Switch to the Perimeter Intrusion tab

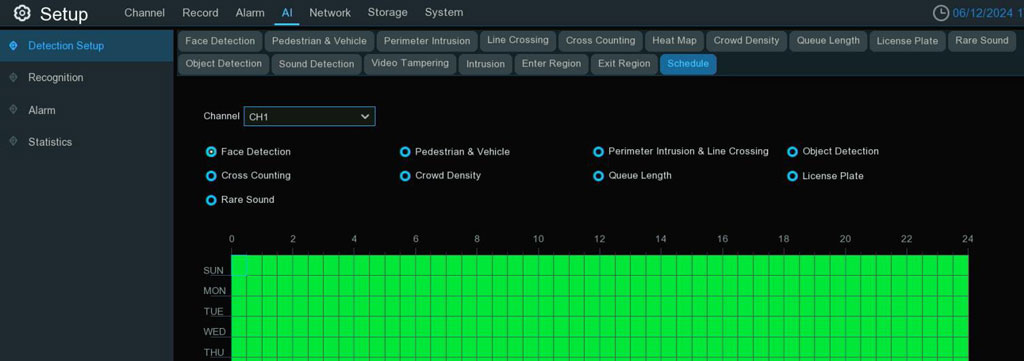tap(427, 41)
